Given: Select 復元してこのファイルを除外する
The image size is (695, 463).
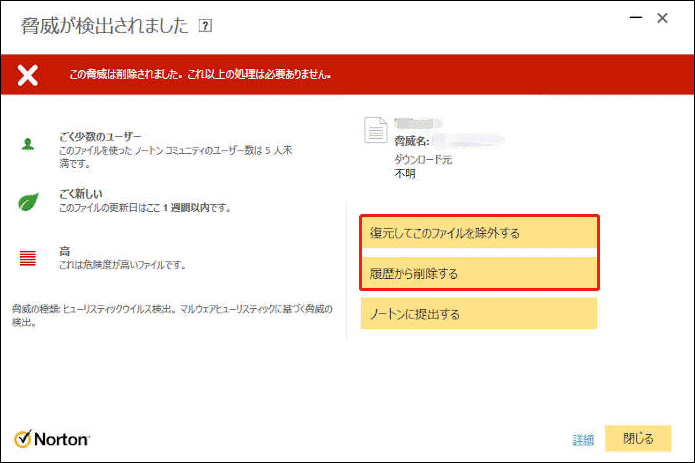Looking at the screenshot, I should (x=479, y=233).
